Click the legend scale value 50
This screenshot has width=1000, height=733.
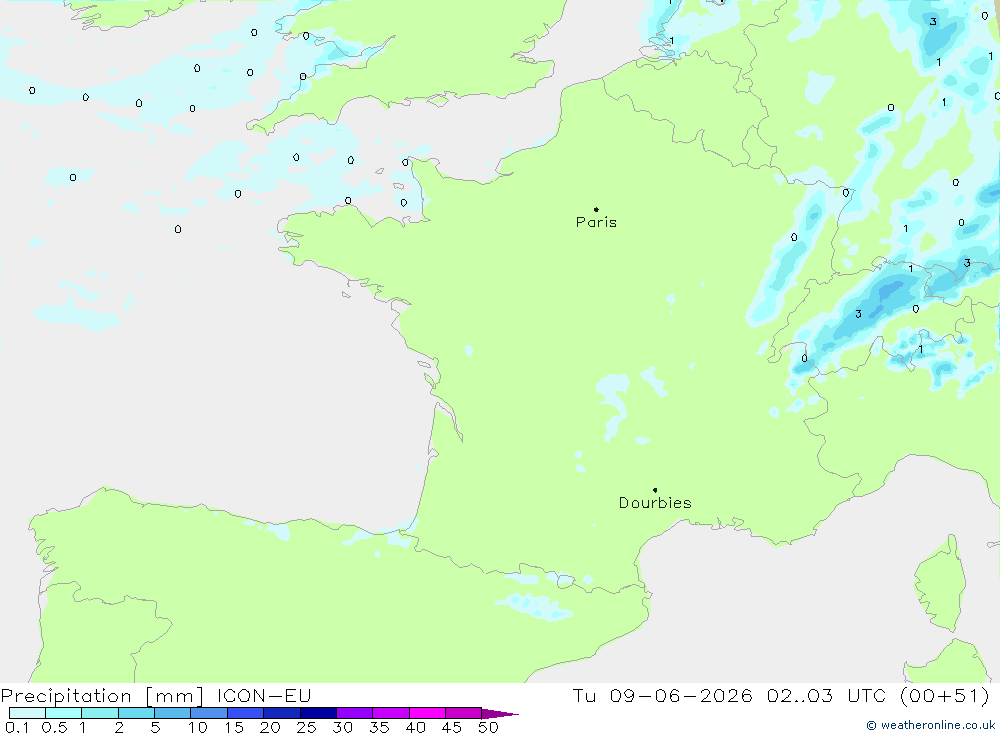(488, 727)
